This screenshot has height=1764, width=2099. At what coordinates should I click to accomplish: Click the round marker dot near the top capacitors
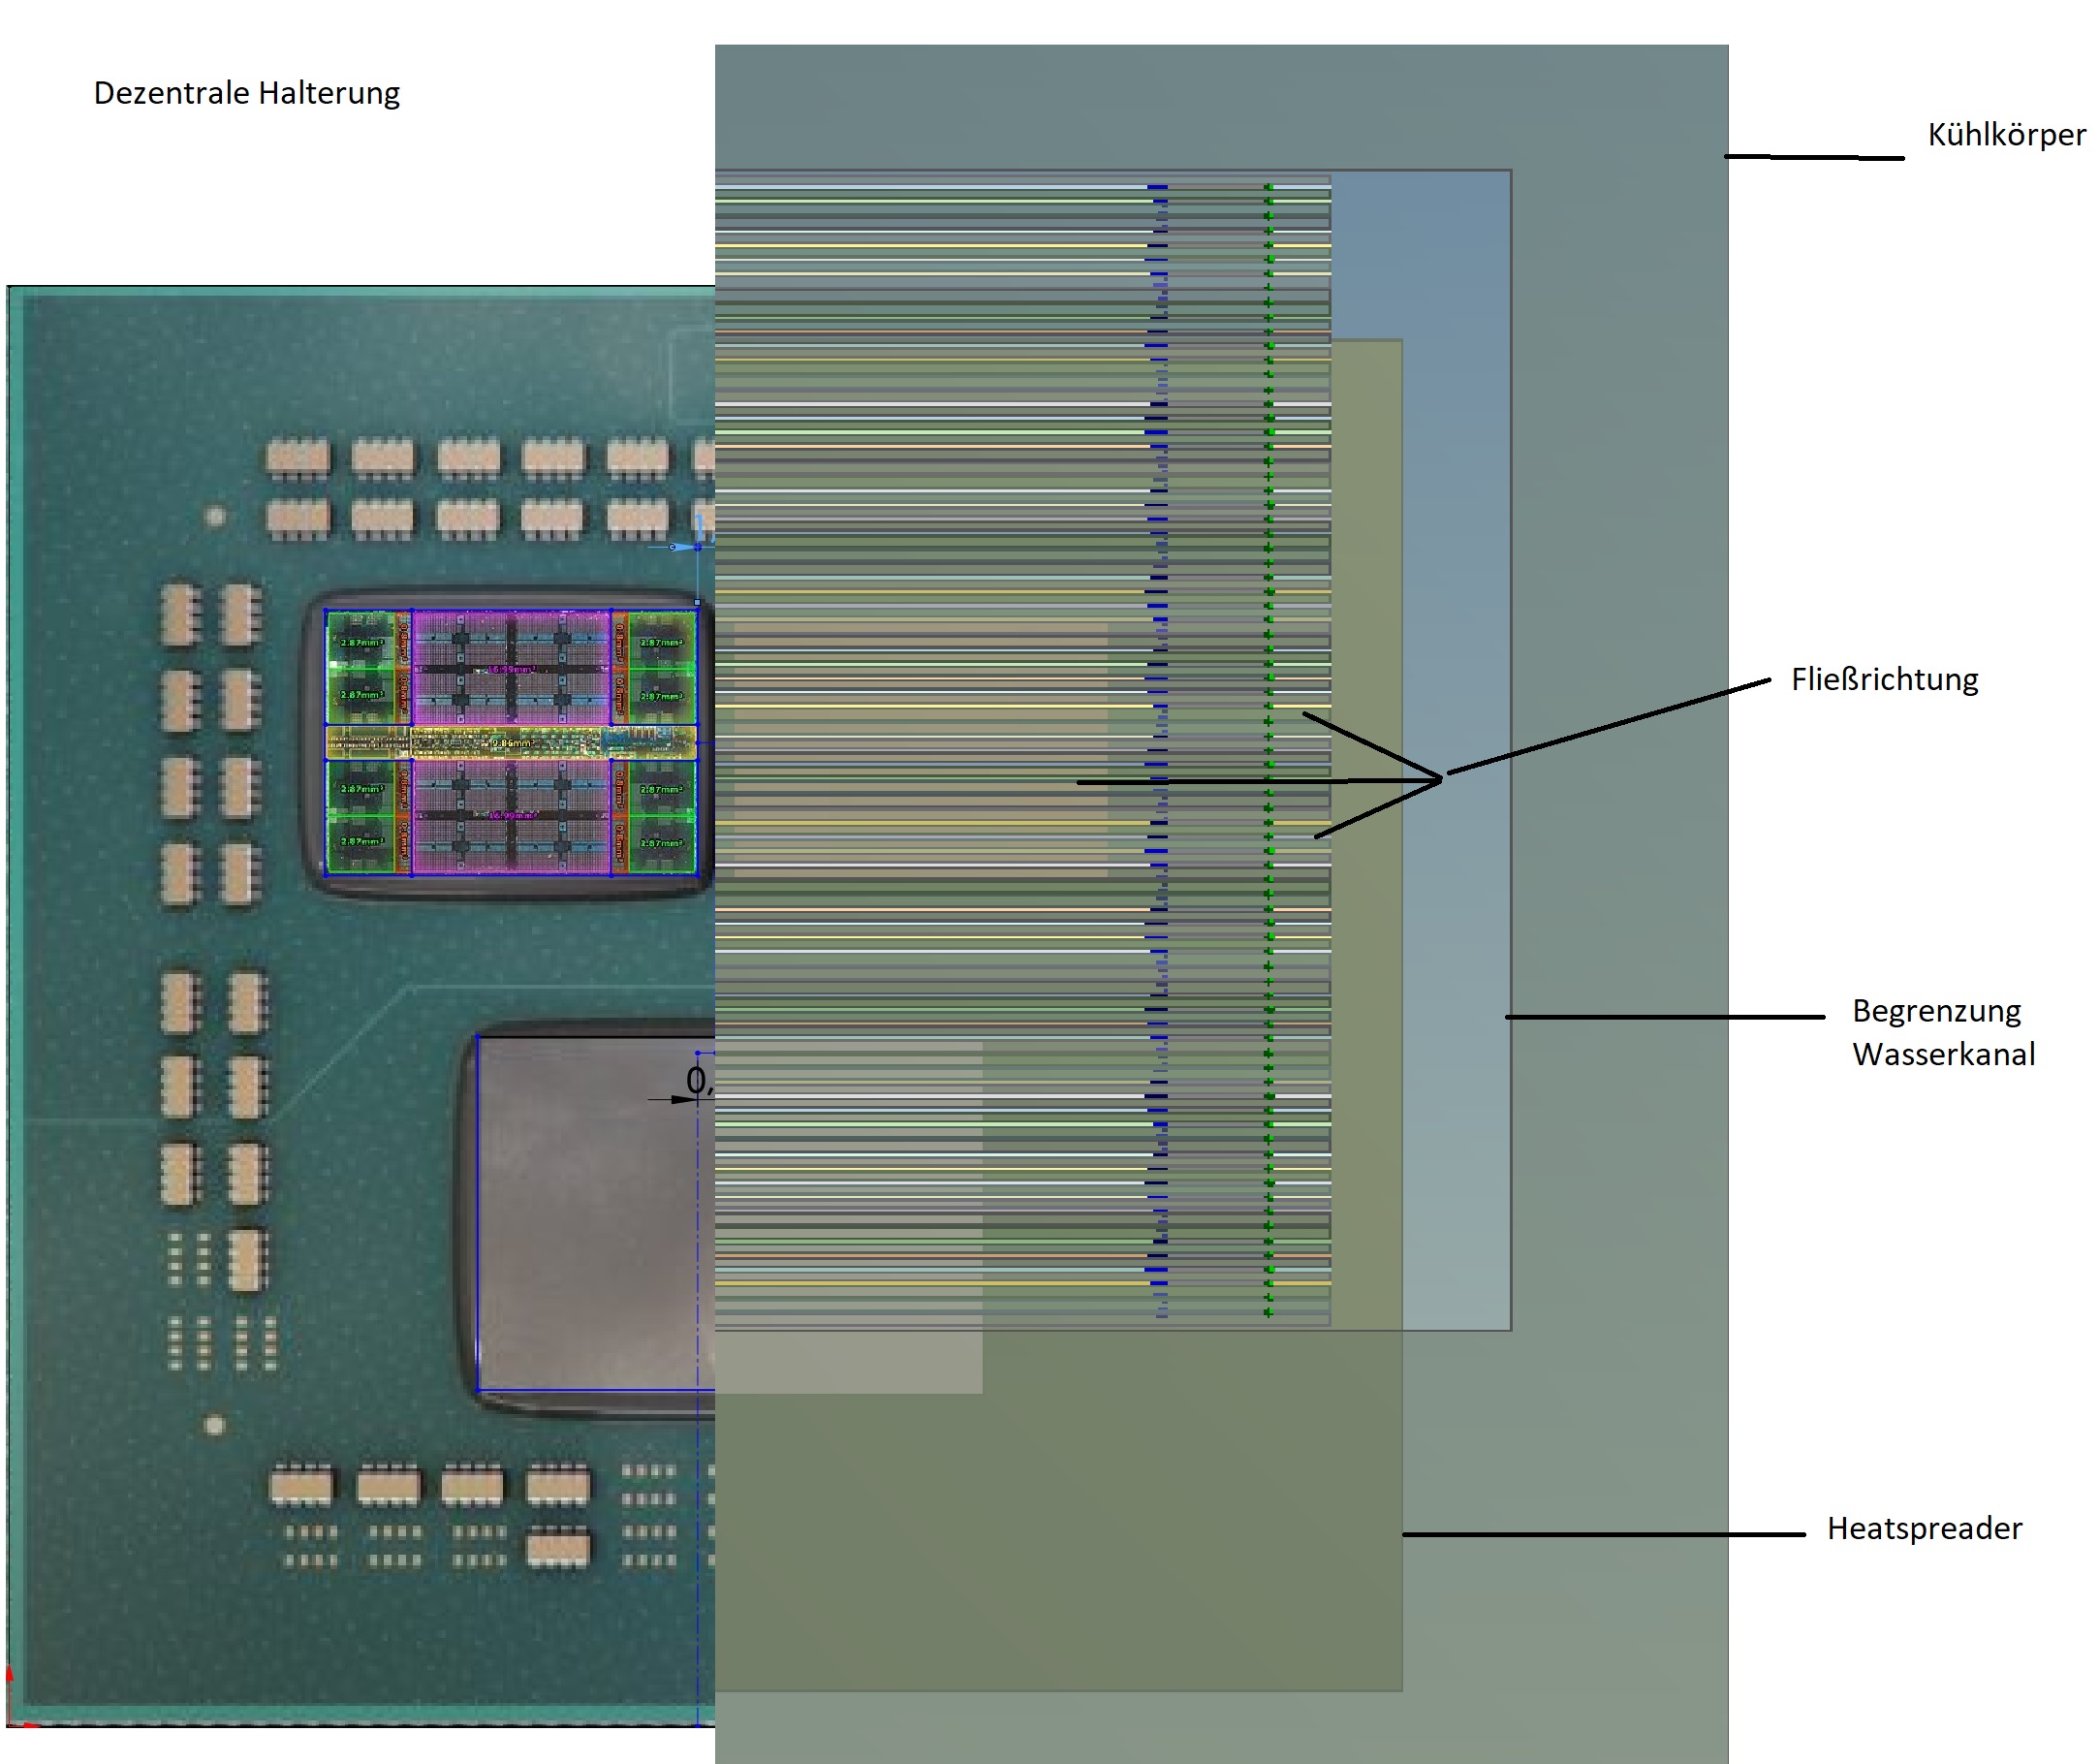(x=214, y=517)
